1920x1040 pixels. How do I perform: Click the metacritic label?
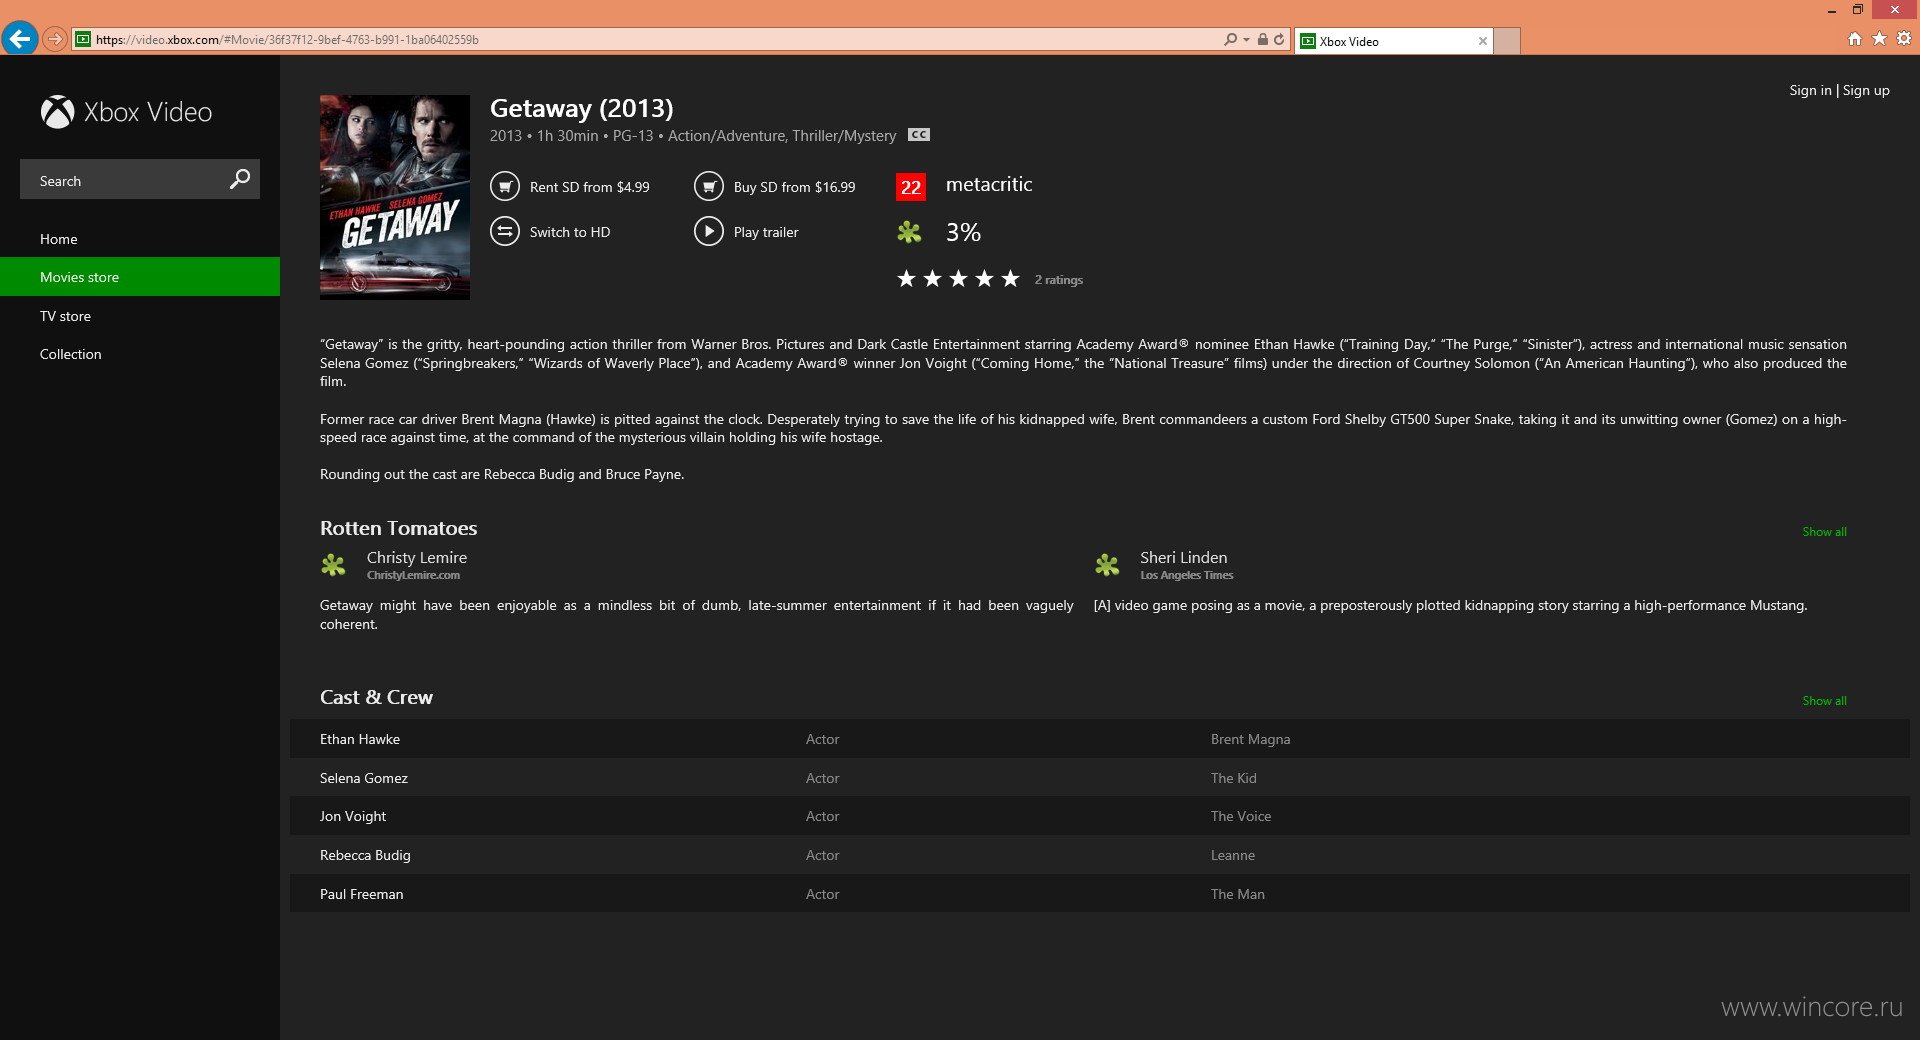point(989,184)
